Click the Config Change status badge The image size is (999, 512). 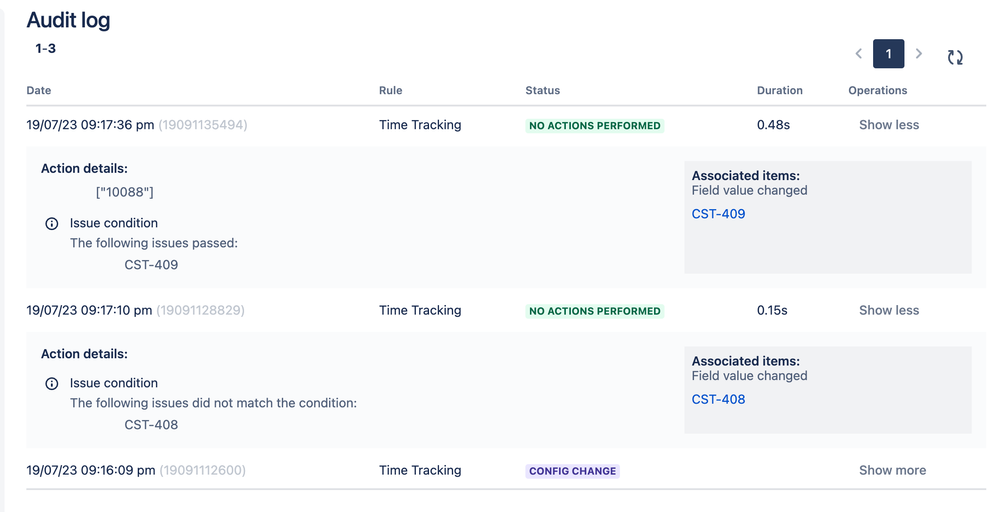pos(573,471)
